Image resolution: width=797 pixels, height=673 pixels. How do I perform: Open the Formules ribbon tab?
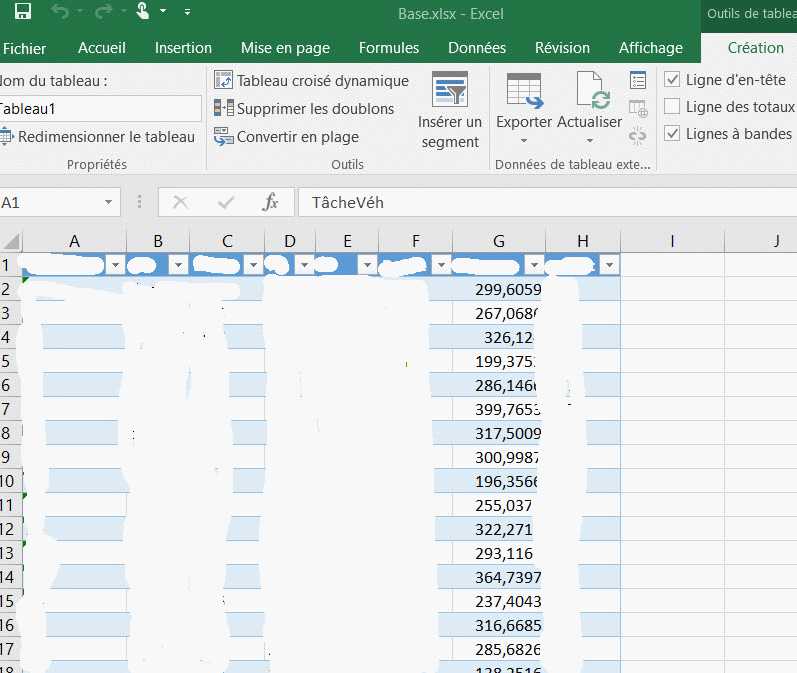(x=389, y=48)
